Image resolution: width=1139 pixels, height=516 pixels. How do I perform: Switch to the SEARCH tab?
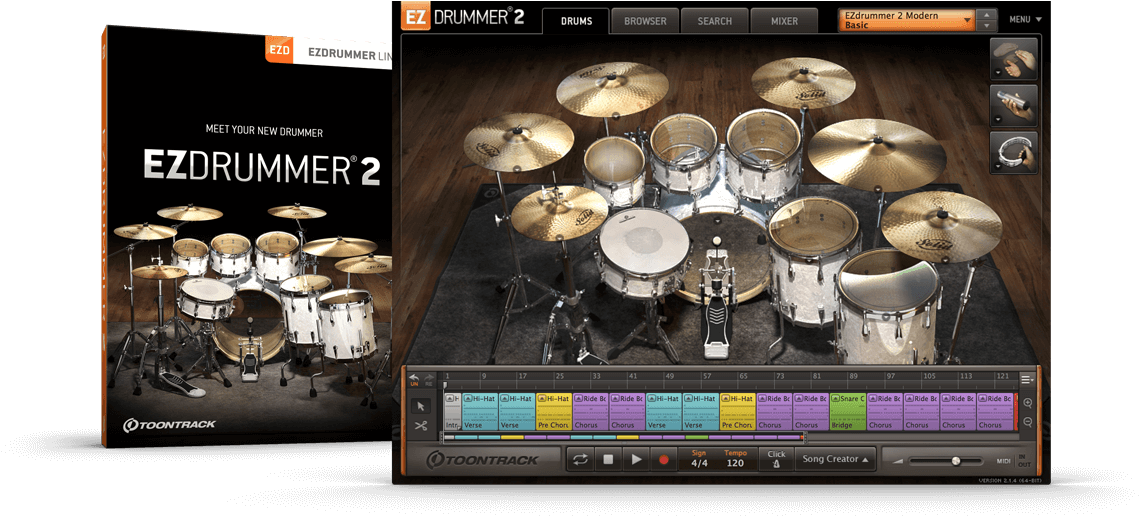tap(714, 21)
